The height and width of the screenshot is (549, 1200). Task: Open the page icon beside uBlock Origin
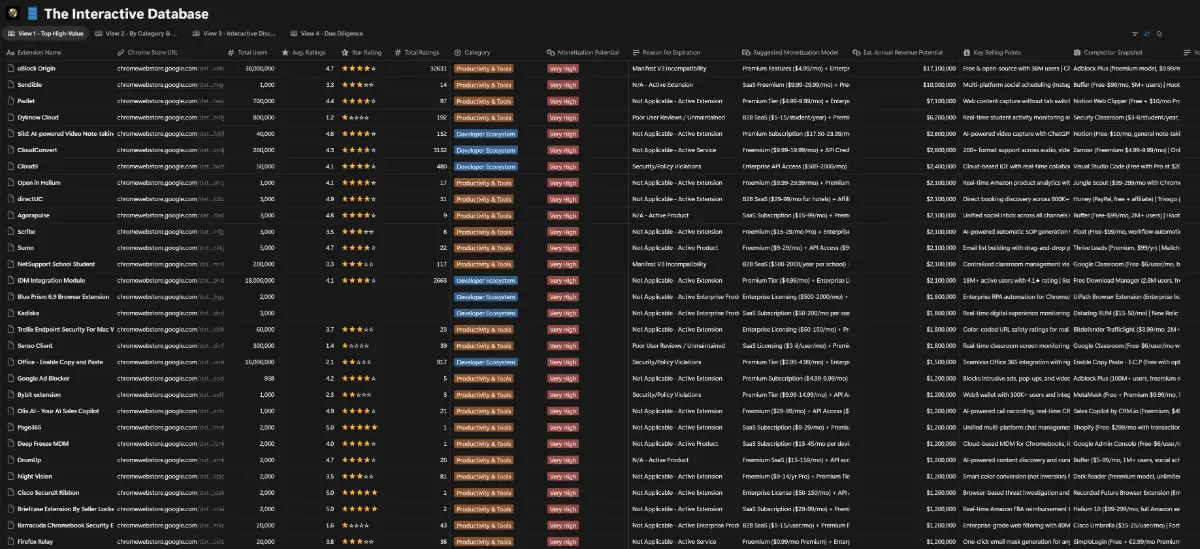10,69
